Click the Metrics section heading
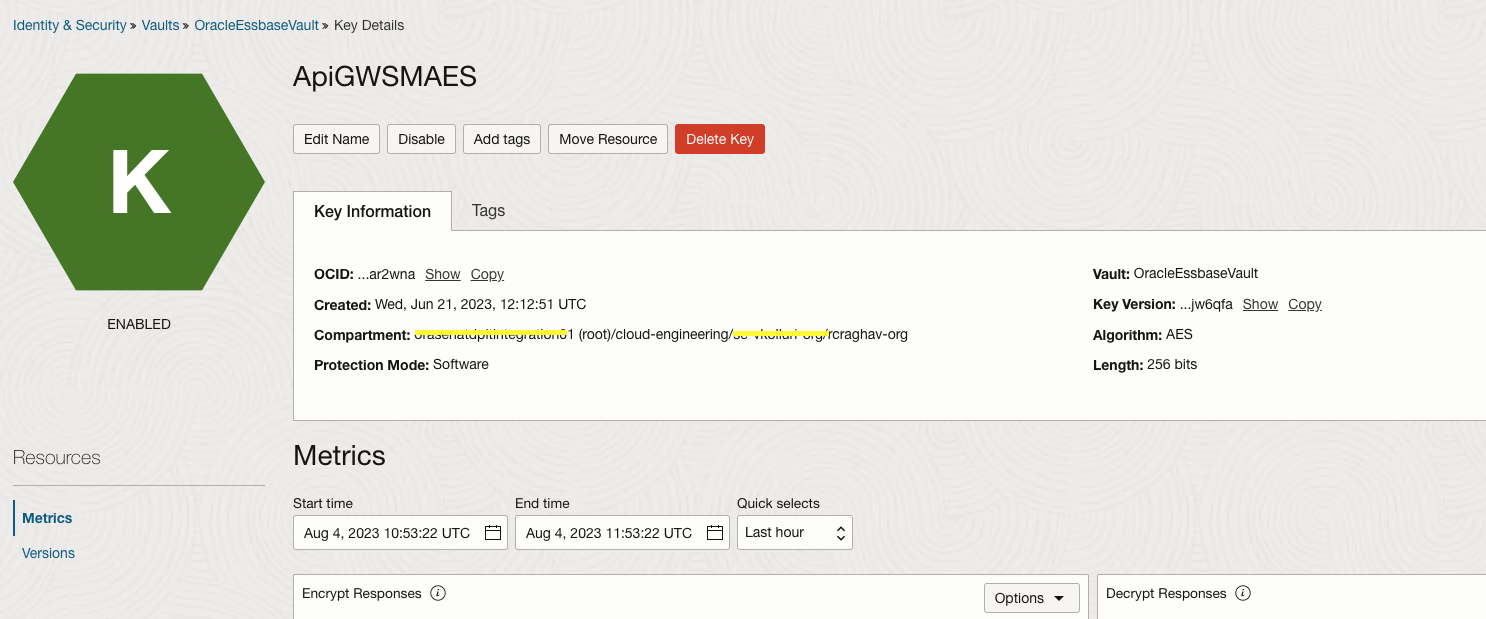 pyautogui.click(x=339, y=456)
